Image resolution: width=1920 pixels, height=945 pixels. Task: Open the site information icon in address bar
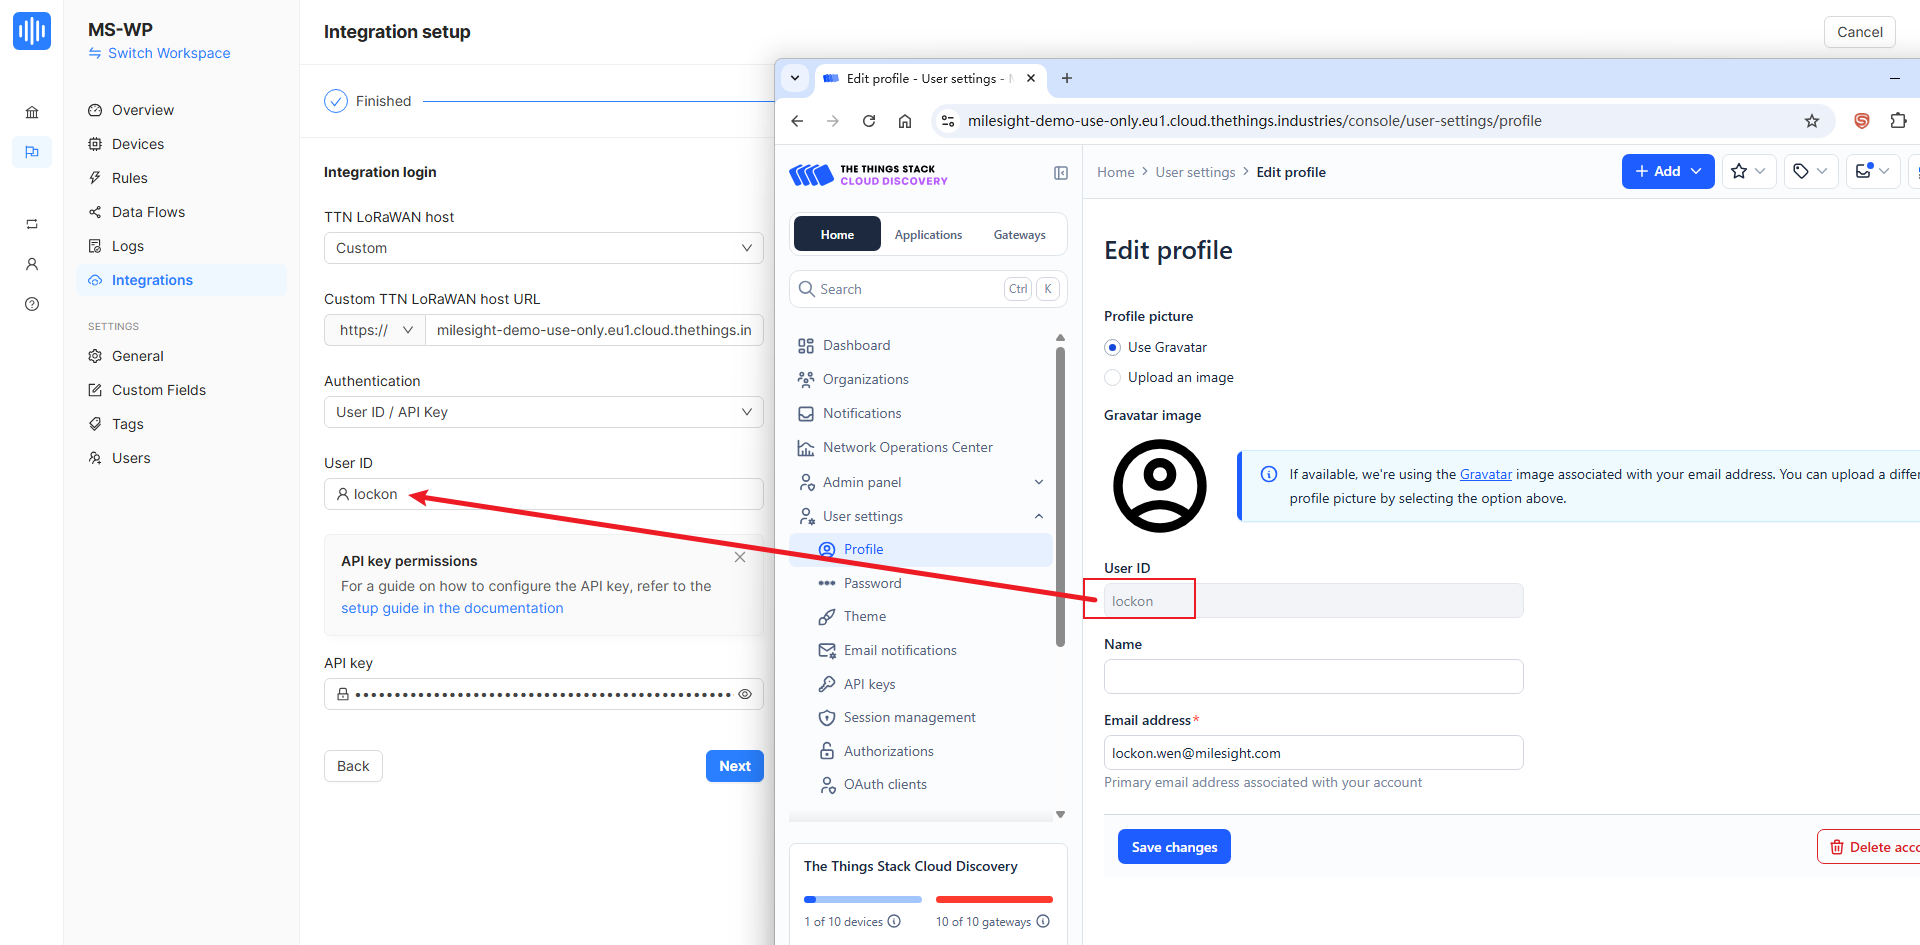click(948, 121)
